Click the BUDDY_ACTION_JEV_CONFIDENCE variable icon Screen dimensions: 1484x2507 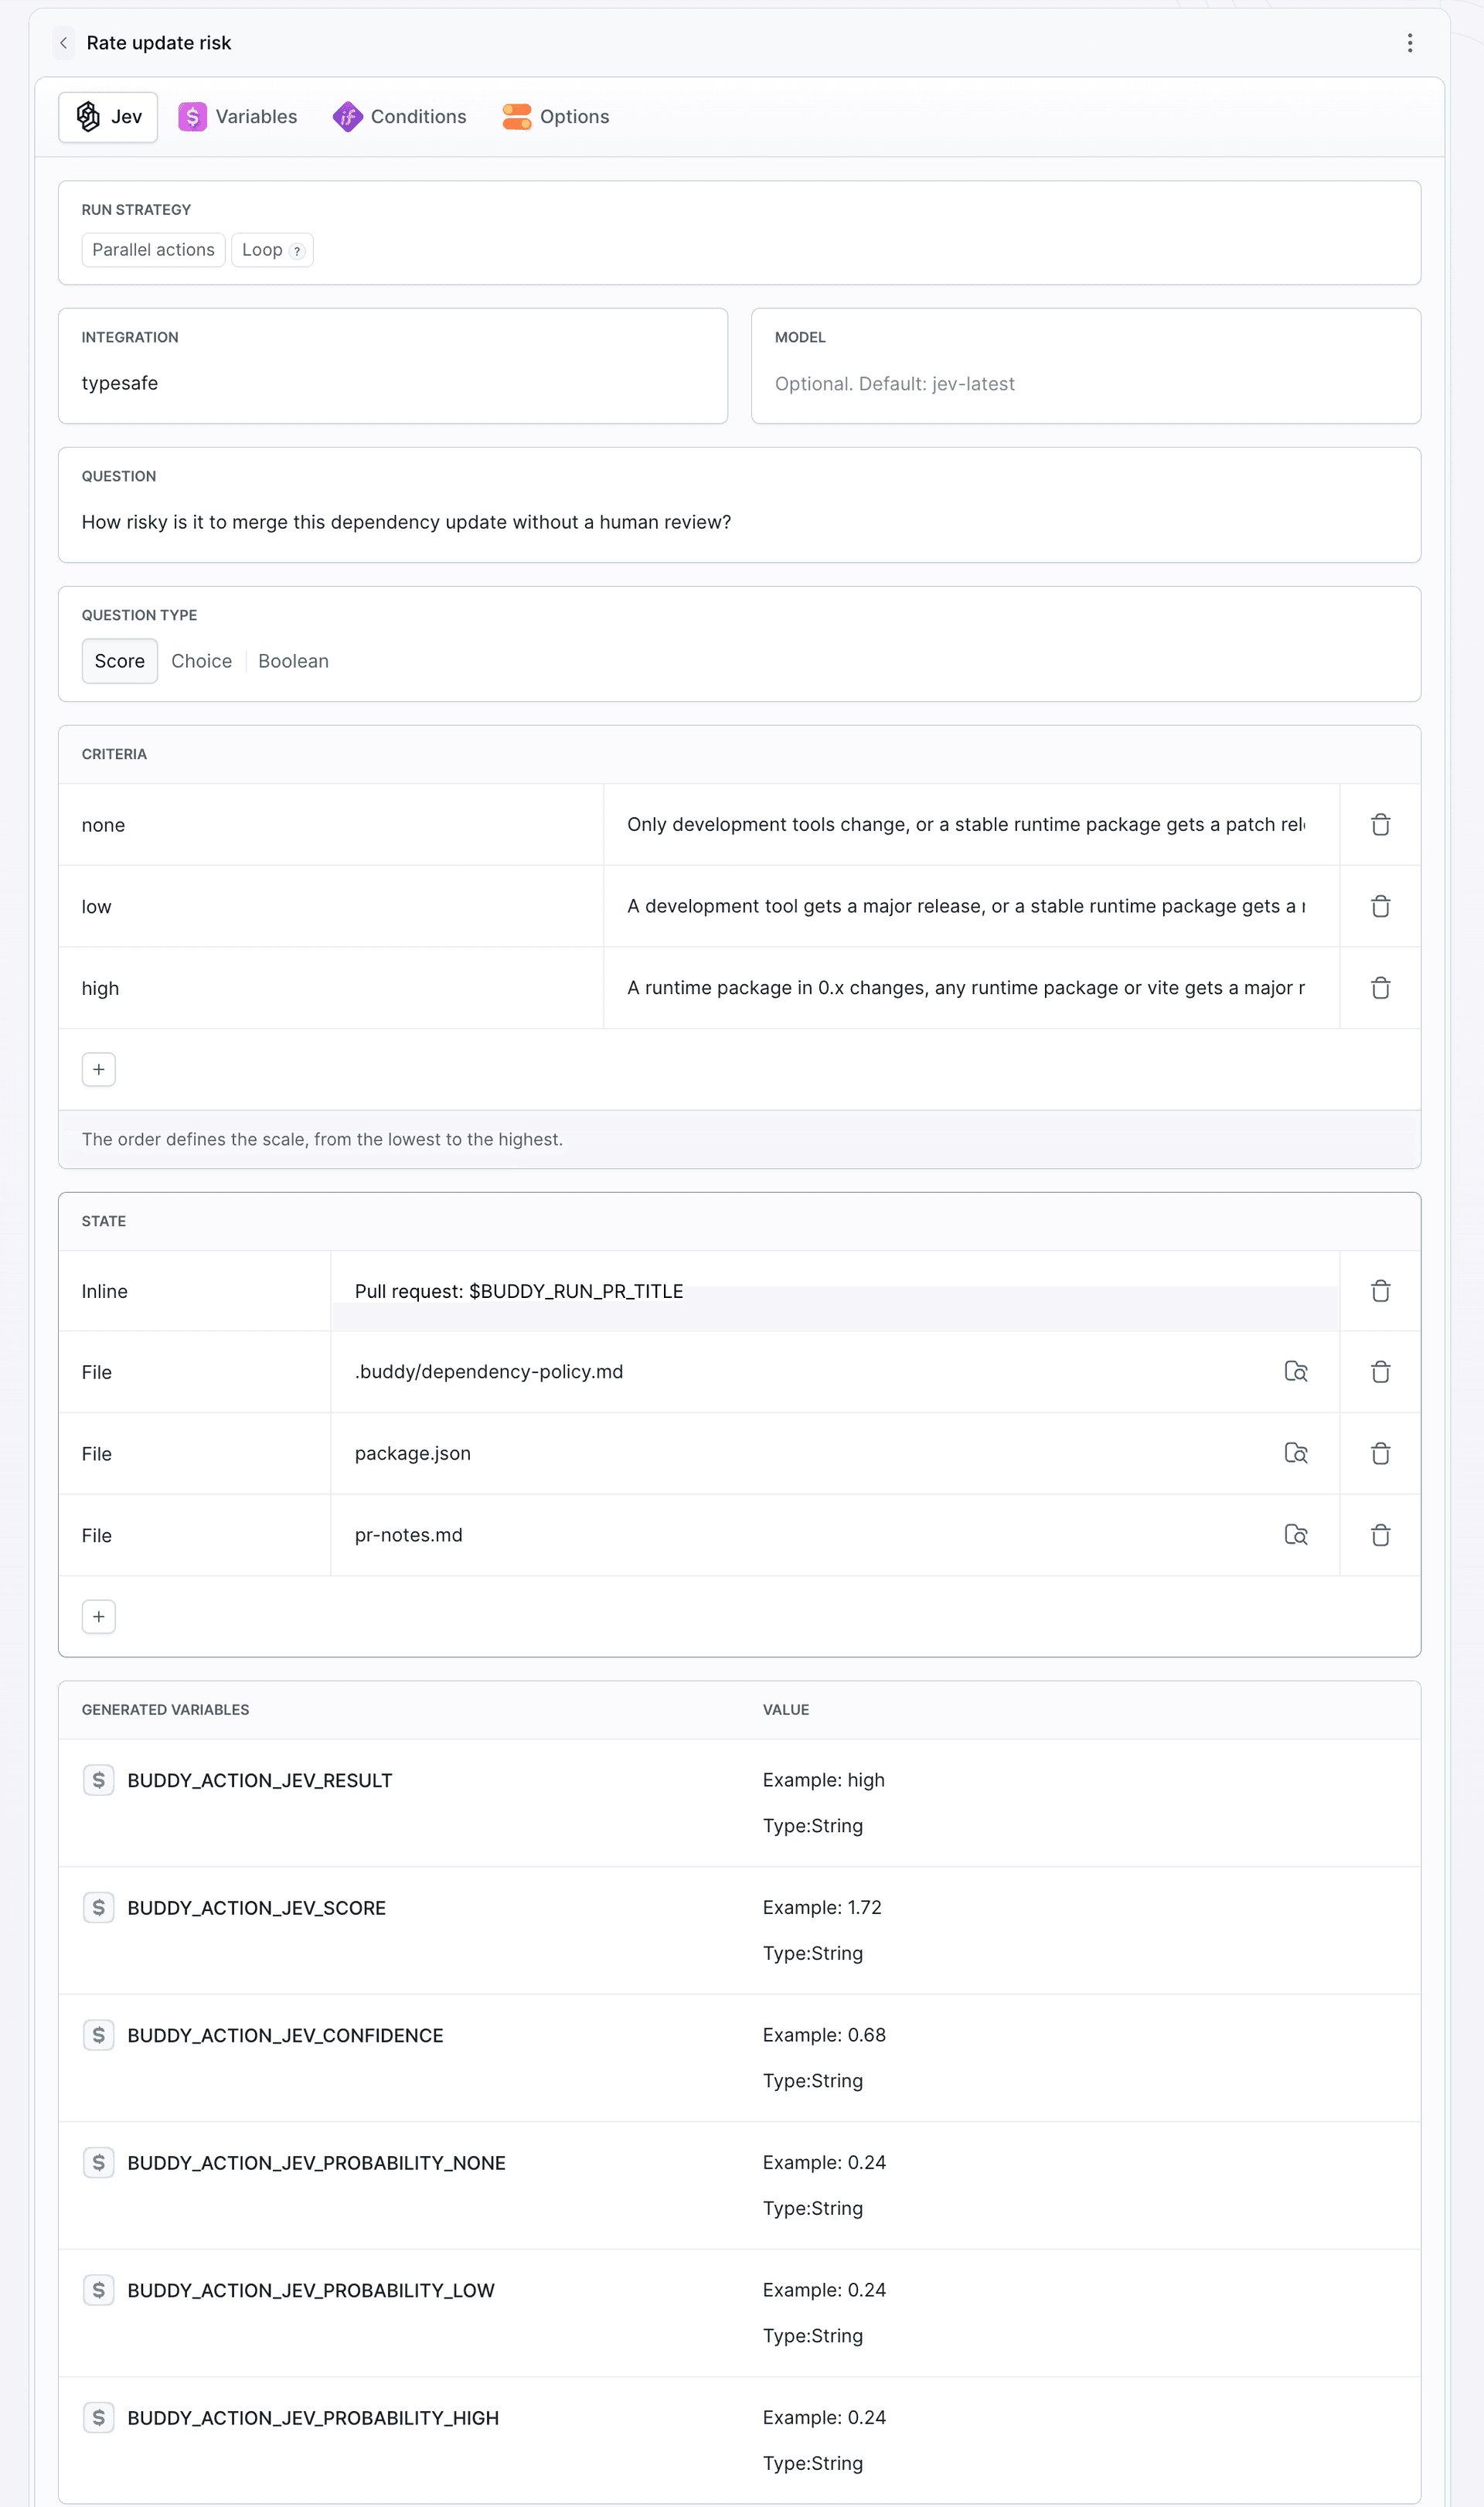tap(98, 2035)
